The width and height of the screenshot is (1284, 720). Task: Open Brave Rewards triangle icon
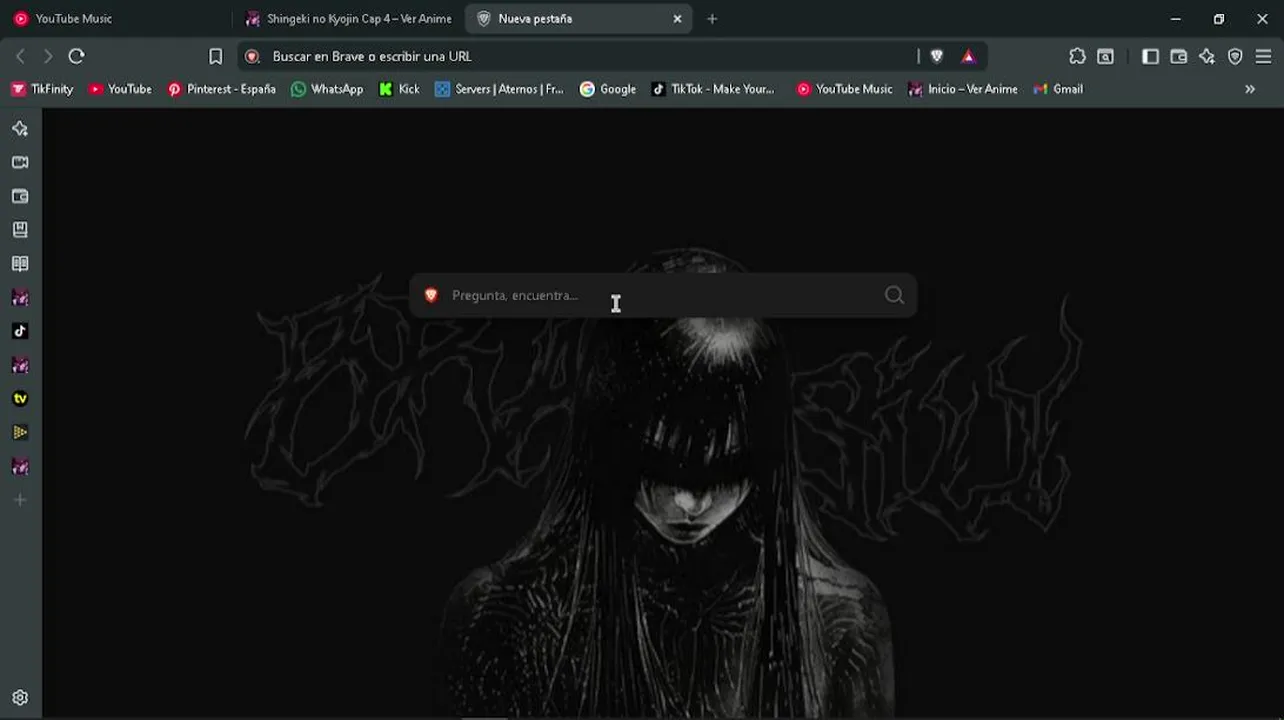[x=968, y=57]
